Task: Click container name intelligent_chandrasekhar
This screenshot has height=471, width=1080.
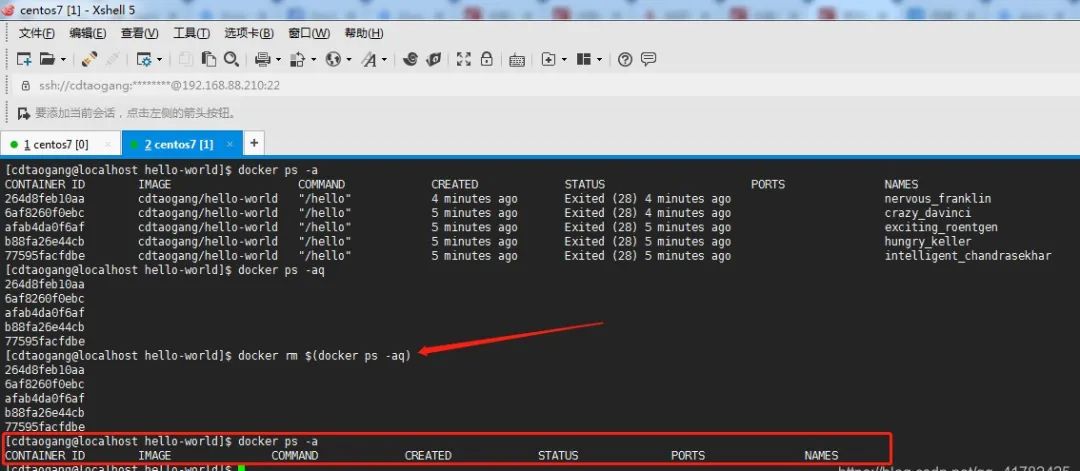Action: point(968,255)
